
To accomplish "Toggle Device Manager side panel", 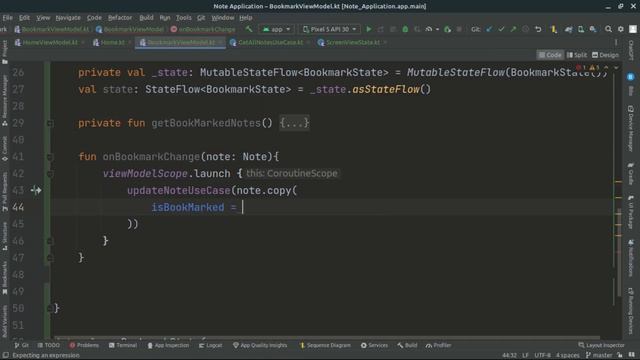I will click(x=631, y=128).
